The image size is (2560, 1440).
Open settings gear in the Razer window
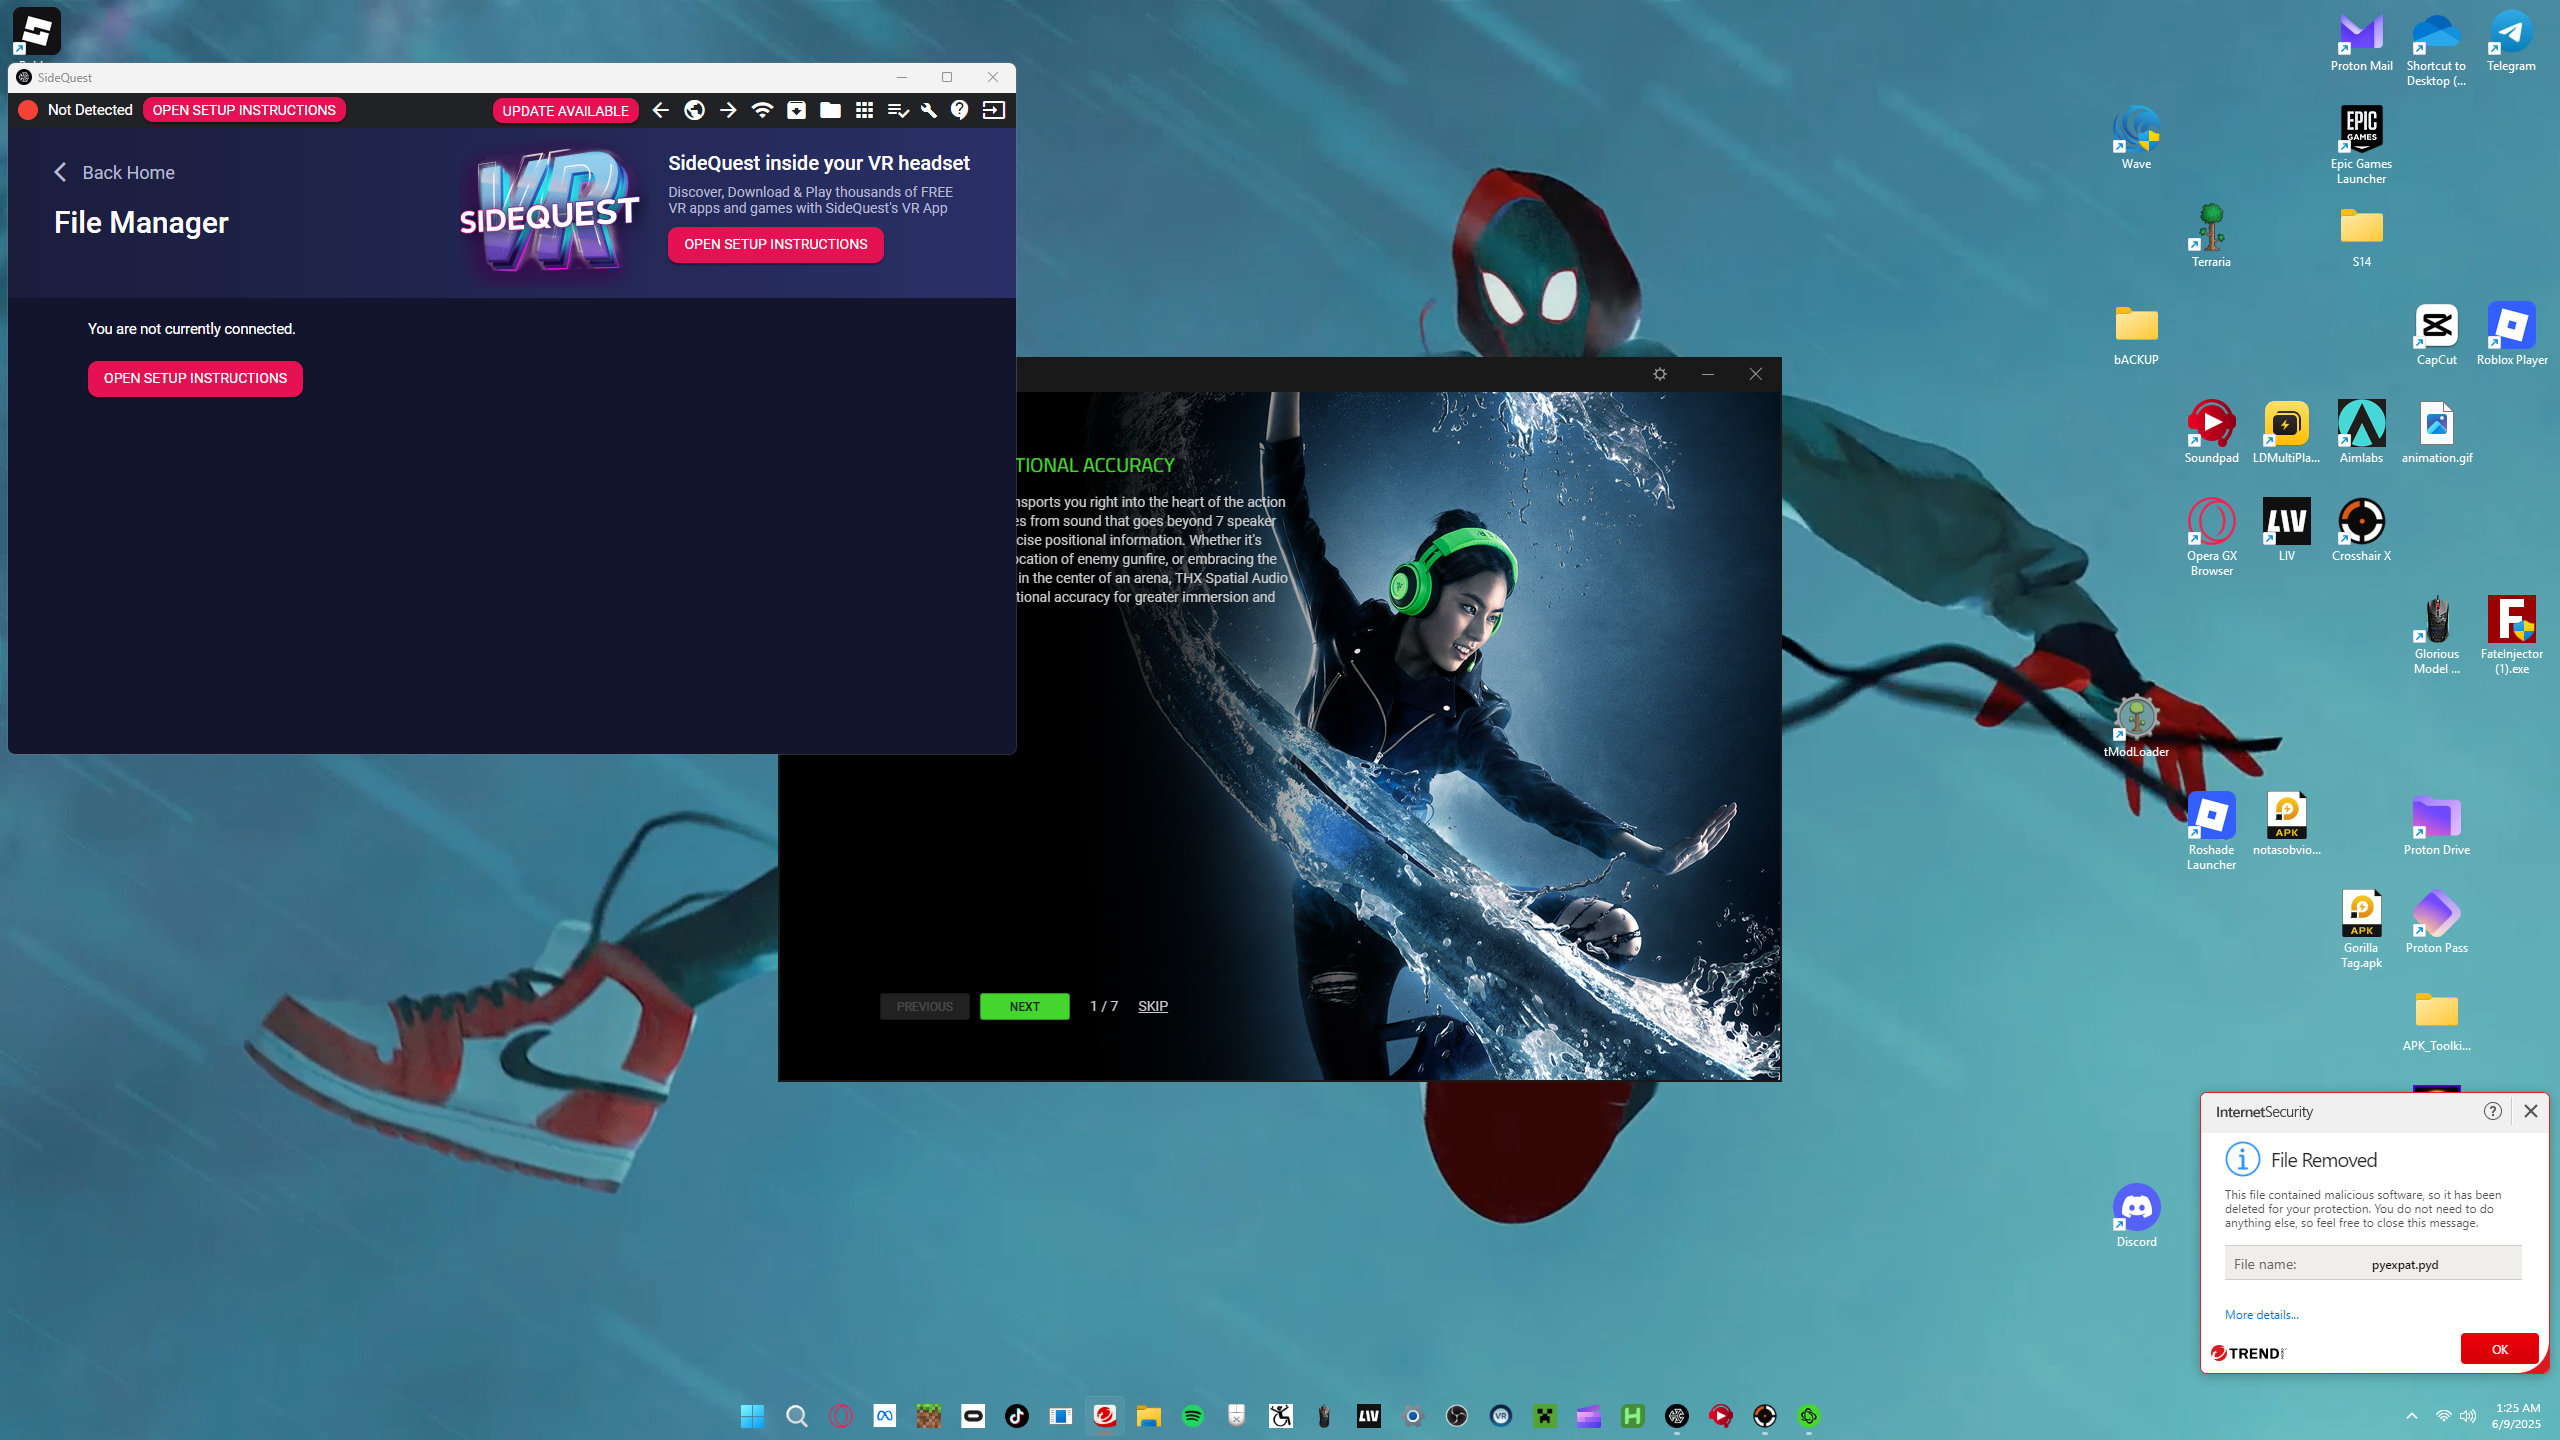tap(1660, 374)
